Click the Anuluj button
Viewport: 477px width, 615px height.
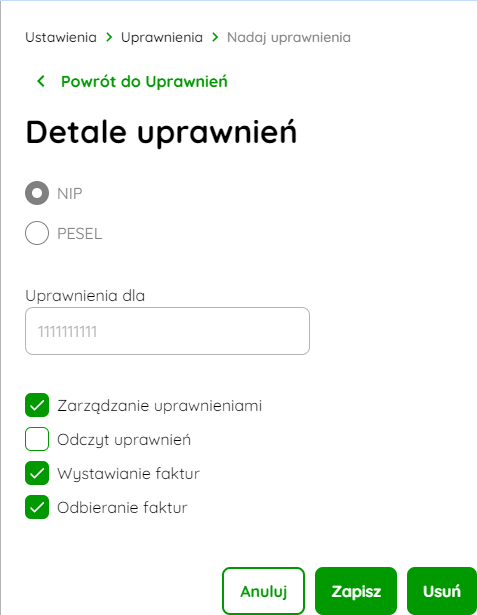[263, 591]
